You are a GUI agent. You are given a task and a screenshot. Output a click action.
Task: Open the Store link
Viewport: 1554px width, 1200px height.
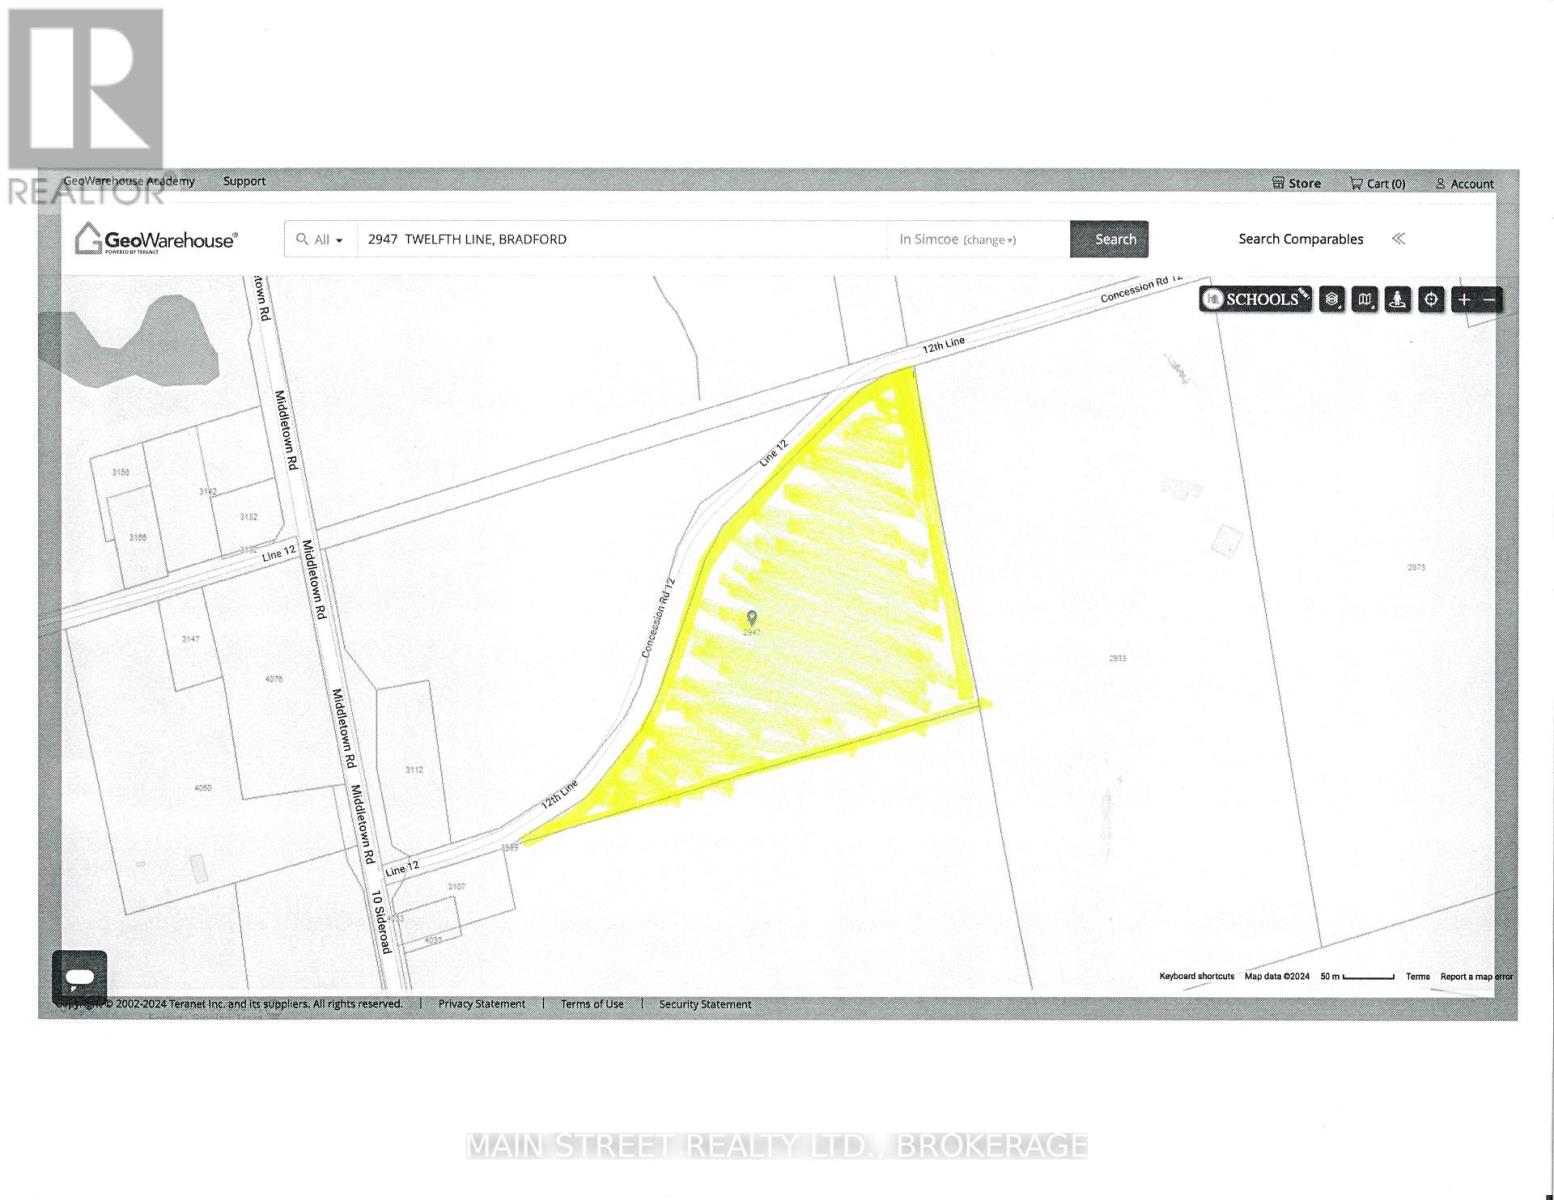pyautogui.click(x=1296, y=183)
